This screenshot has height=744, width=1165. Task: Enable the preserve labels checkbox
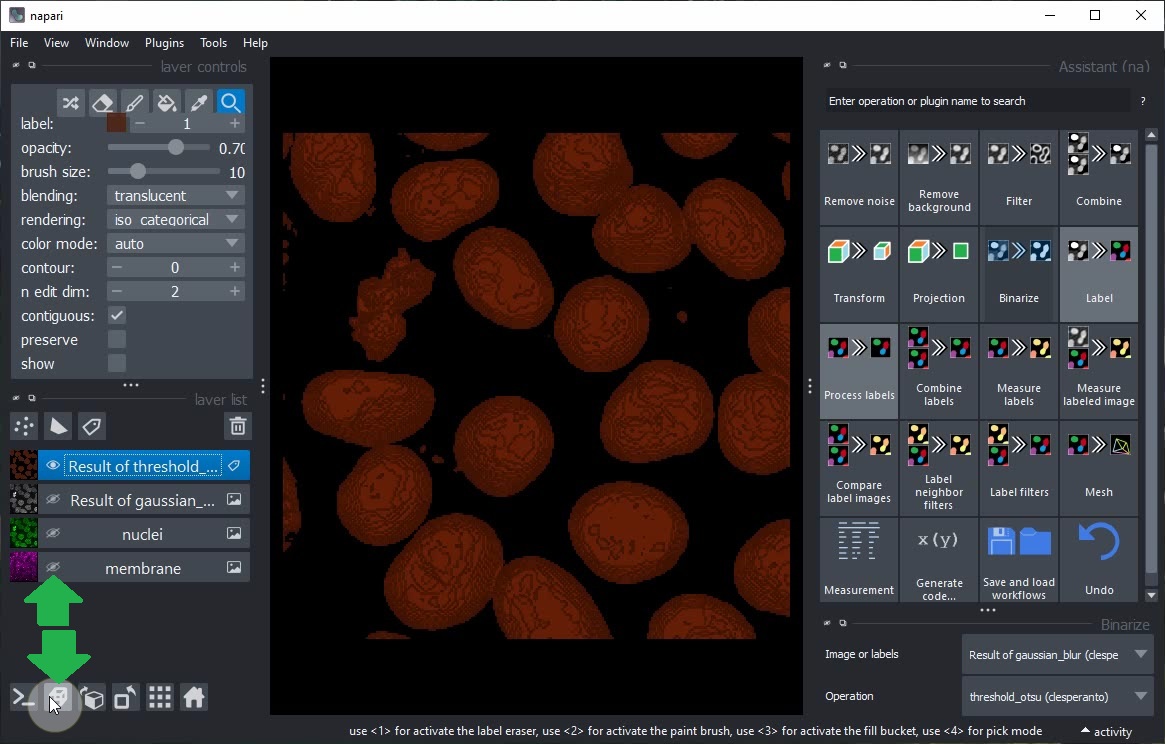pos(117,340)
